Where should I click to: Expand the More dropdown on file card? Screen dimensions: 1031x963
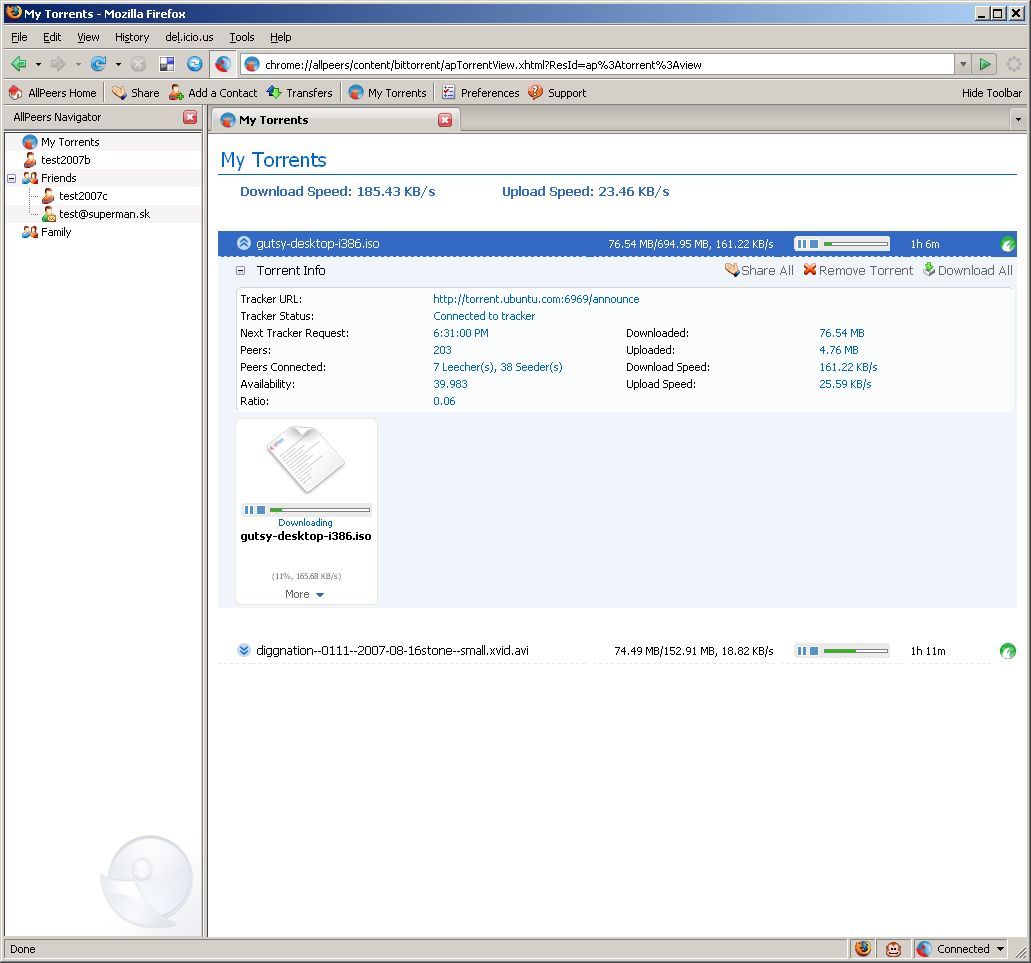click(x=304, y=594)
